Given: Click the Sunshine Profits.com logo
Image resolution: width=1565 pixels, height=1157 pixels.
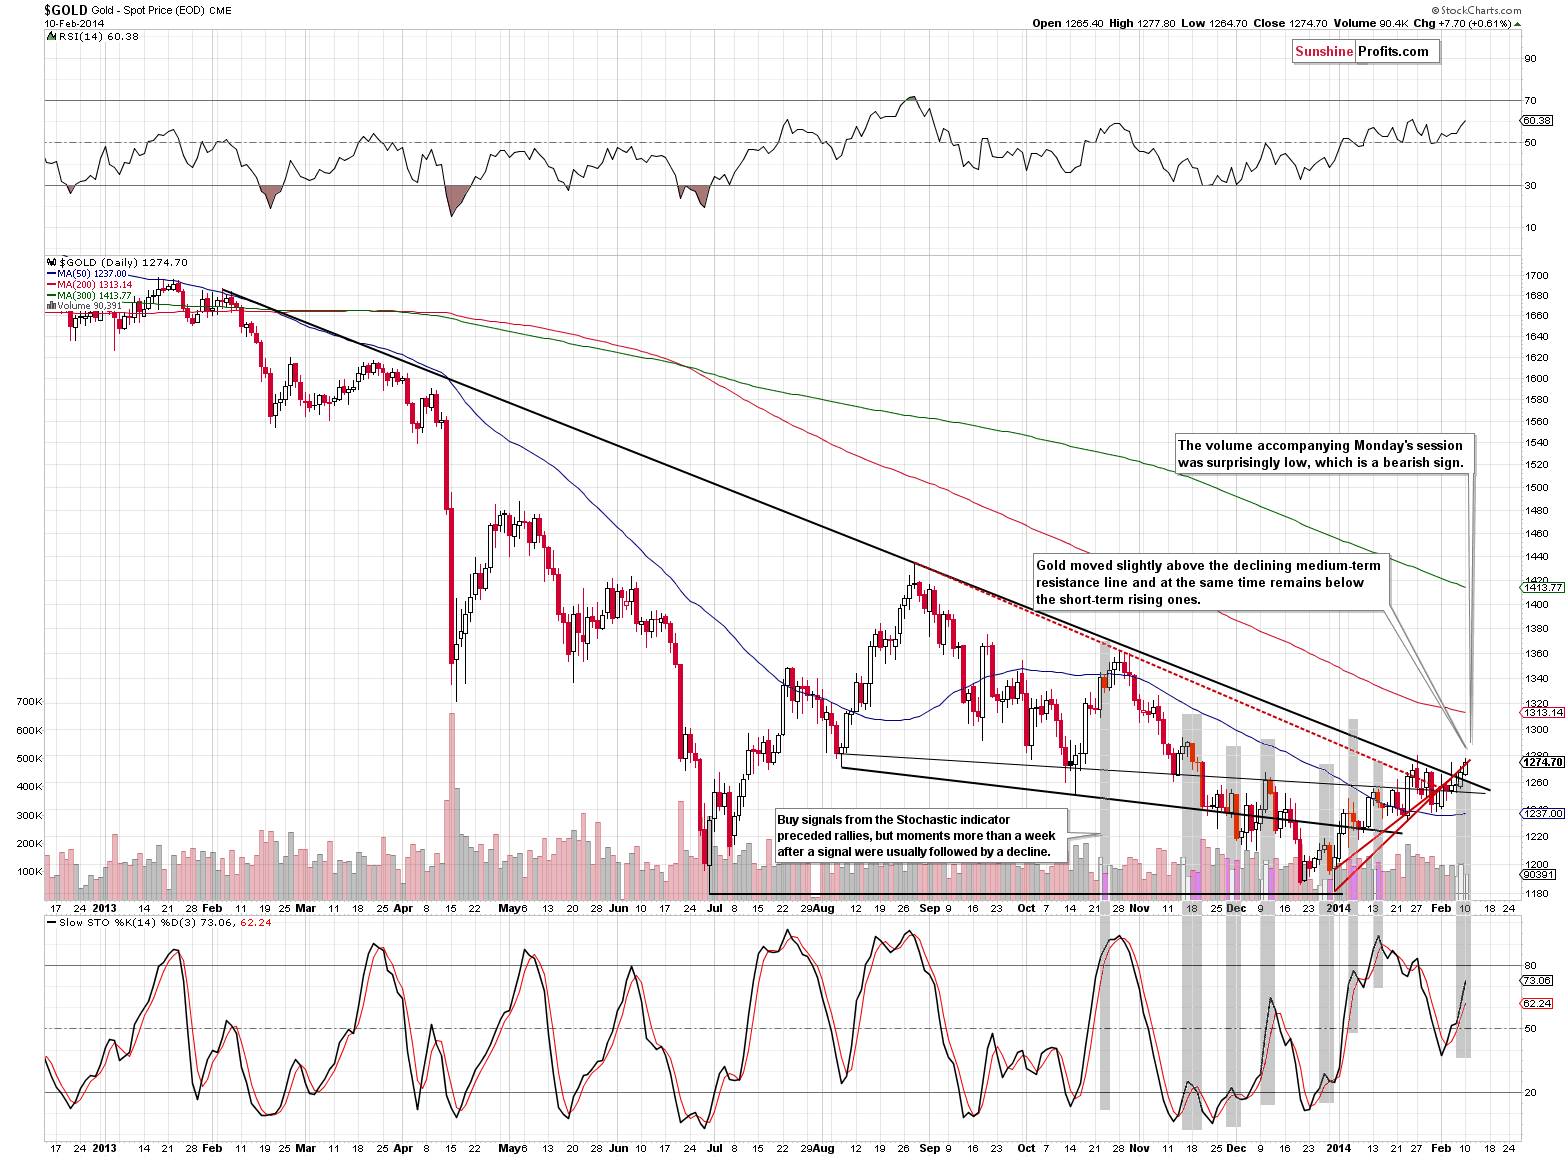Looking at the screenshot, I should tap(1365, 52).
